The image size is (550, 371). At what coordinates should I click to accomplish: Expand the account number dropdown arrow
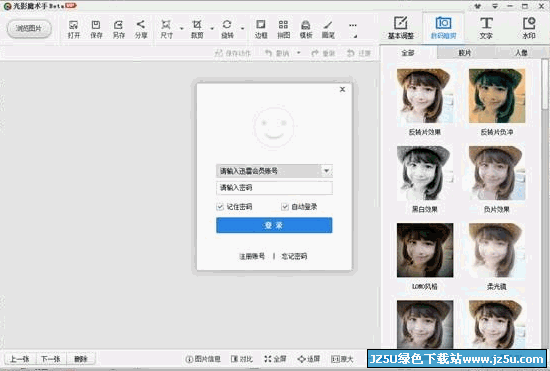click(x=327, y=171)
